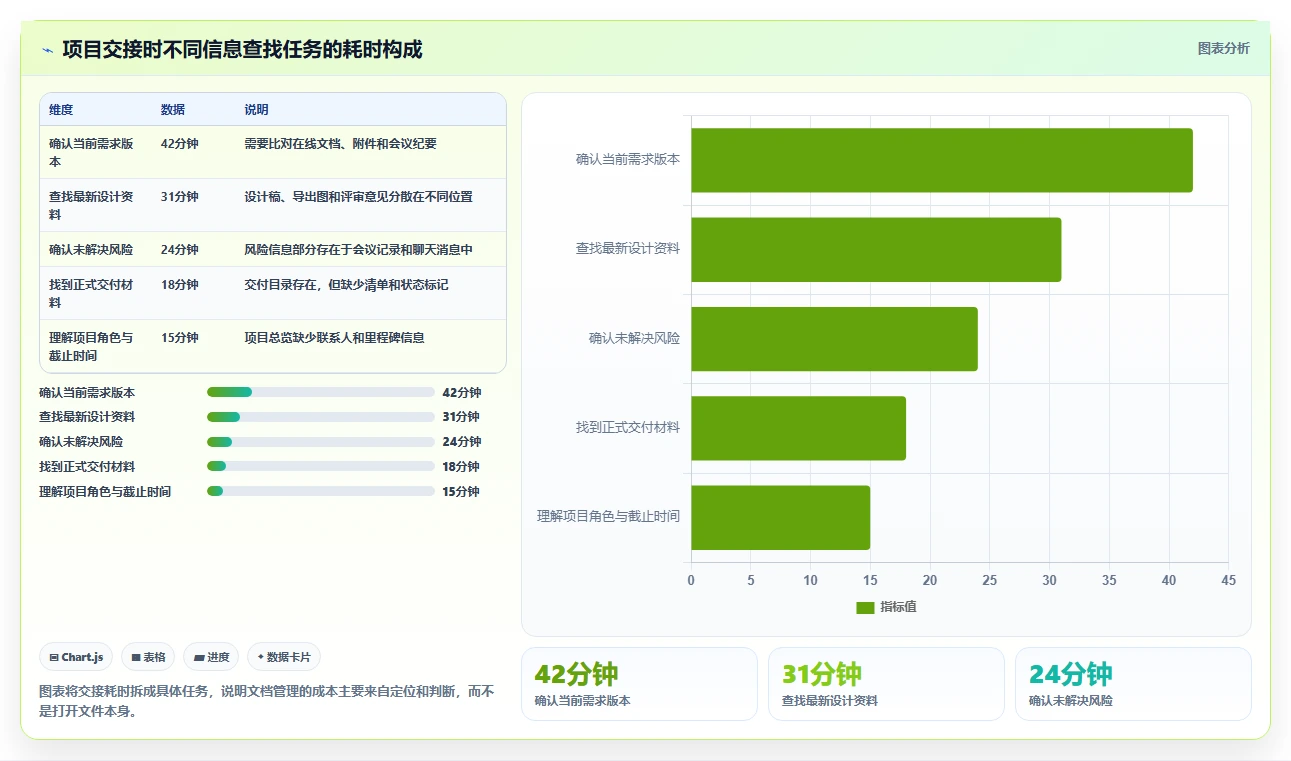Select the Chart.js tag chip

click(x=77, y=657)
